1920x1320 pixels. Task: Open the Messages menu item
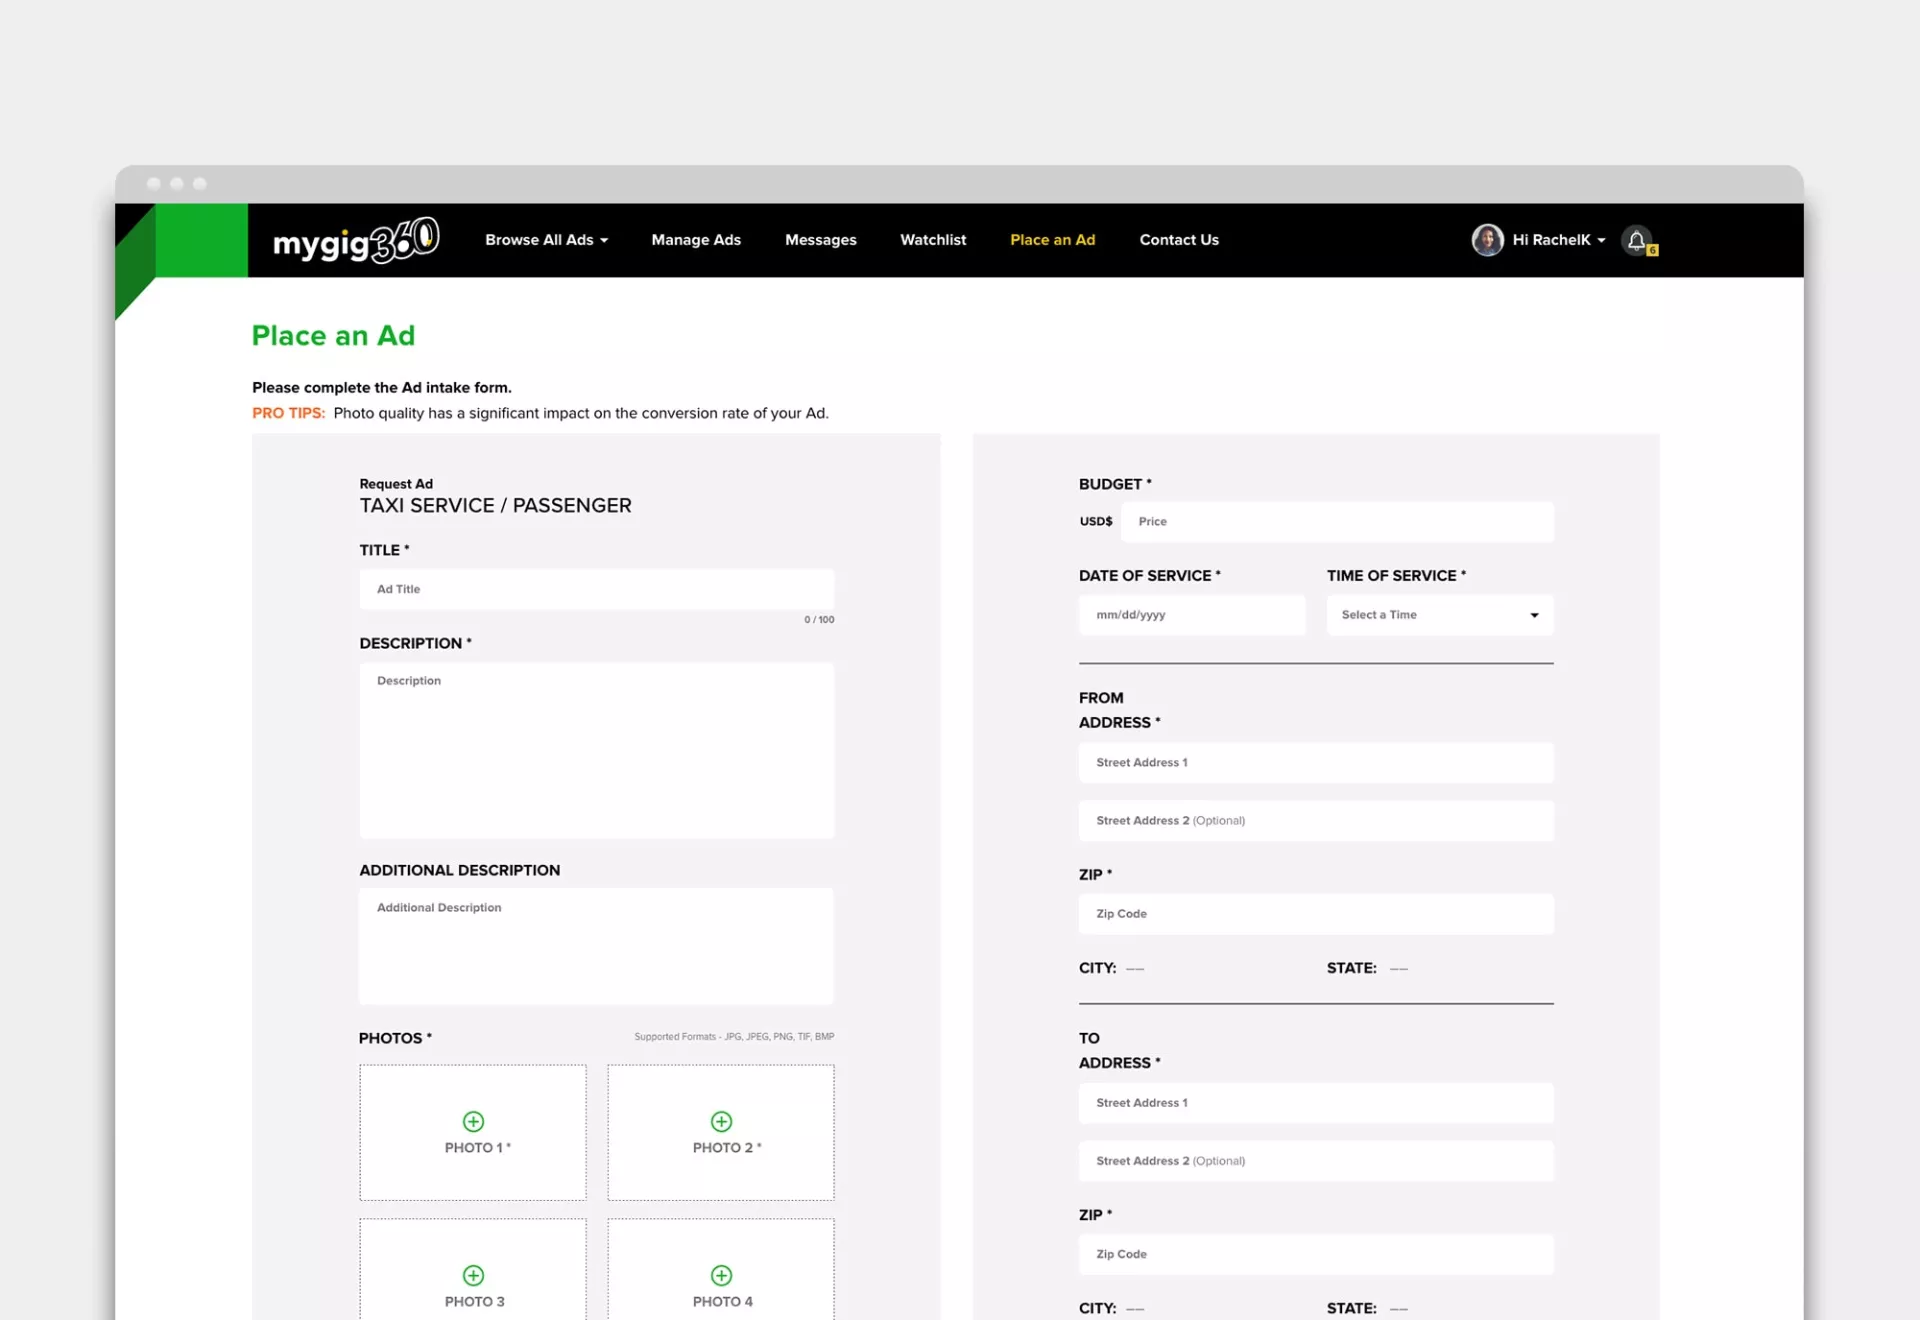(x=820, y=240)
